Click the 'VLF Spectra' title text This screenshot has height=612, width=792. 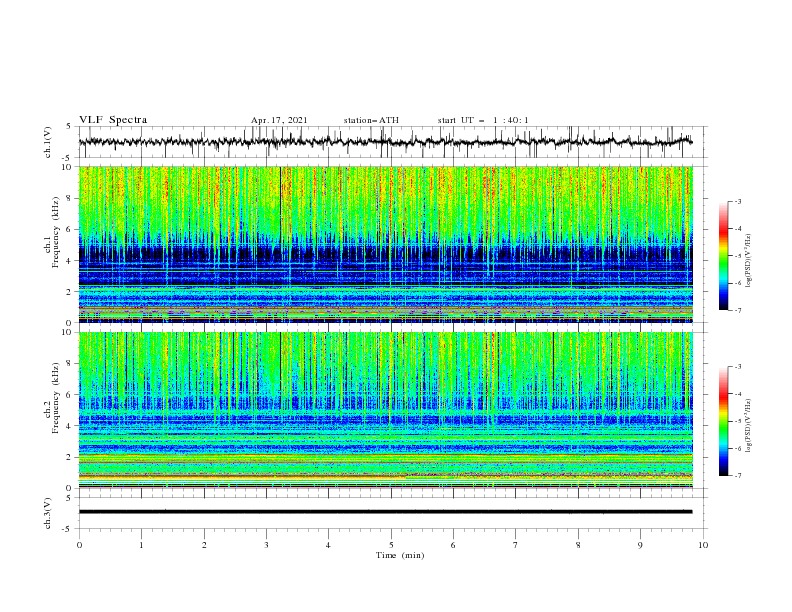pos(113,120)
